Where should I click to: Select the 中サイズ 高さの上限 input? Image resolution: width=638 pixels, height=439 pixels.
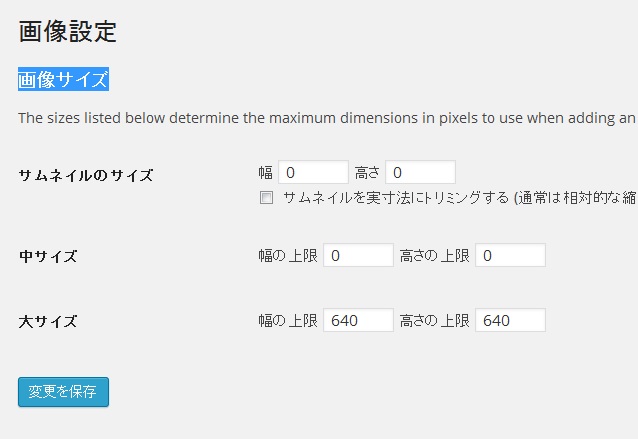(x=510, y=255)
